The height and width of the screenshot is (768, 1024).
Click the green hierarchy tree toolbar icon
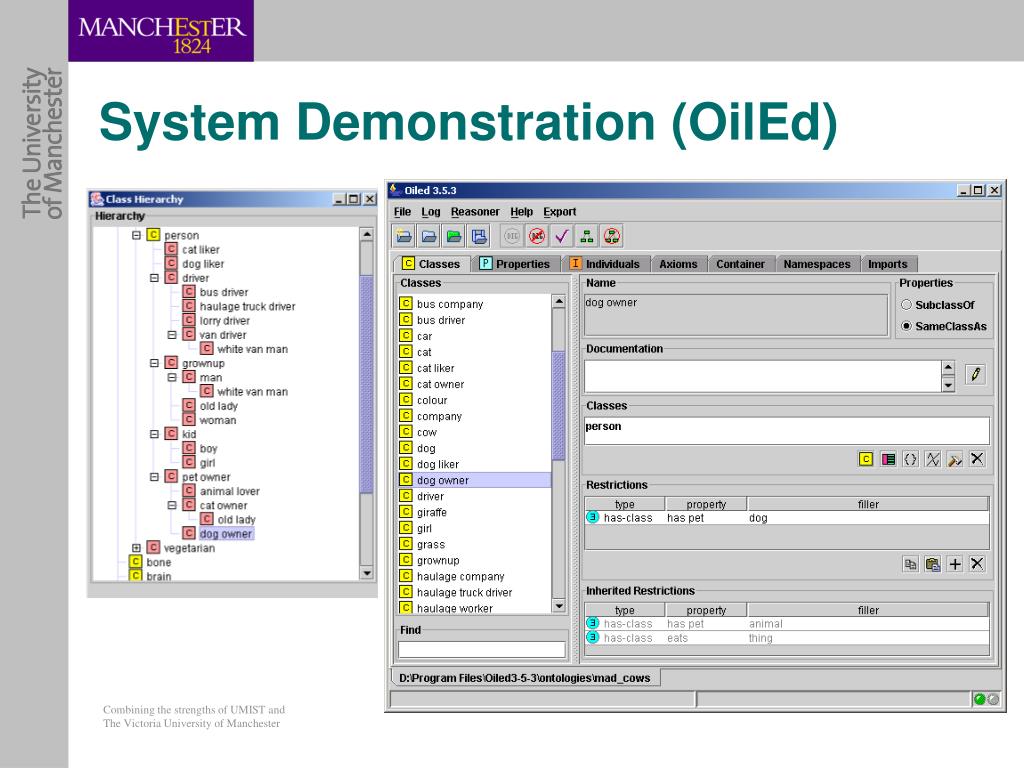[587, 236]
